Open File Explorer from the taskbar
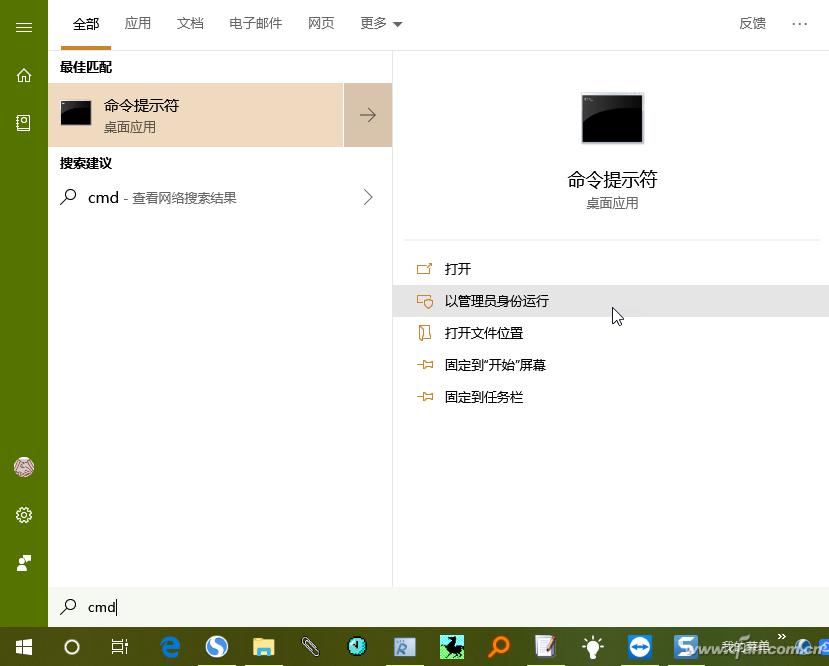Image resolution: width=829 pixels, height=666 pixels. click(x=263, y=647)
